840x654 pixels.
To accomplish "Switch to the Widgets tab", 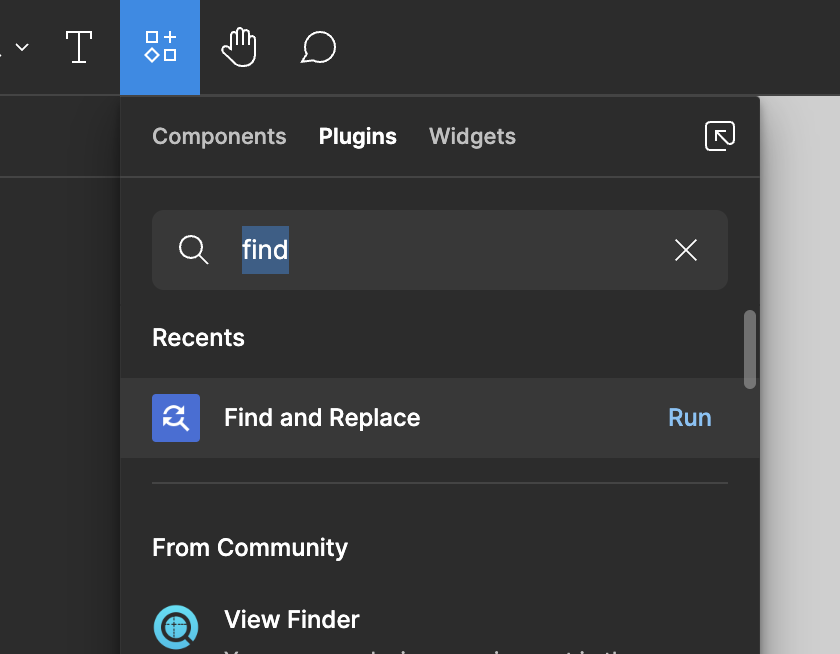I will point(472,137).
